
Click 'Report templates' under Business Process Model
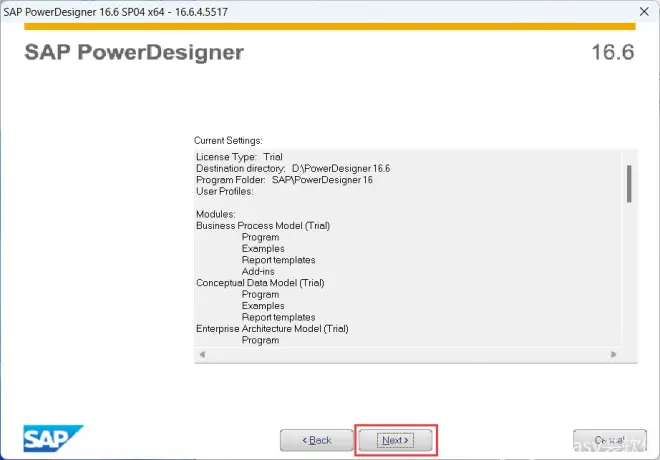click(278, 260)
